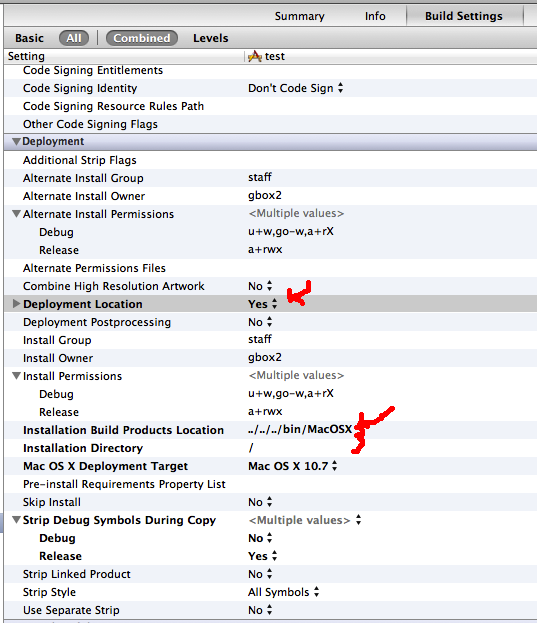Expand the Deployment Location row
The height and width of the screenshot is (623, 537).
[x=16, y=304]
